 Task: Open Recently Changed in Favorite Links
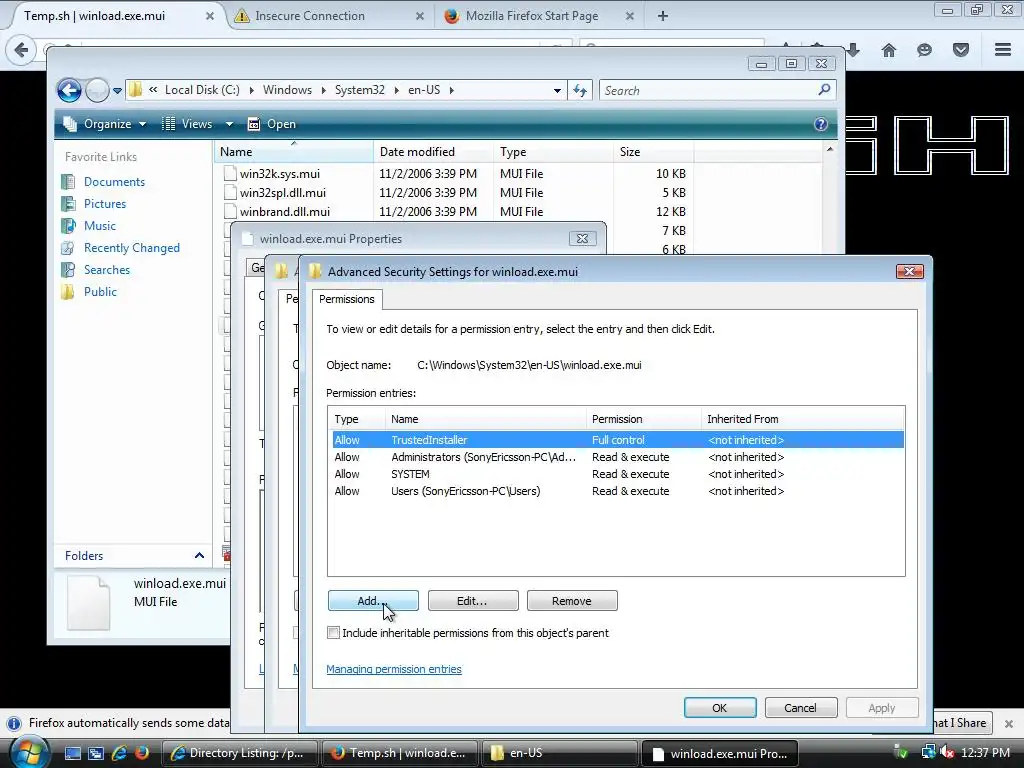[x=131, y=248]
